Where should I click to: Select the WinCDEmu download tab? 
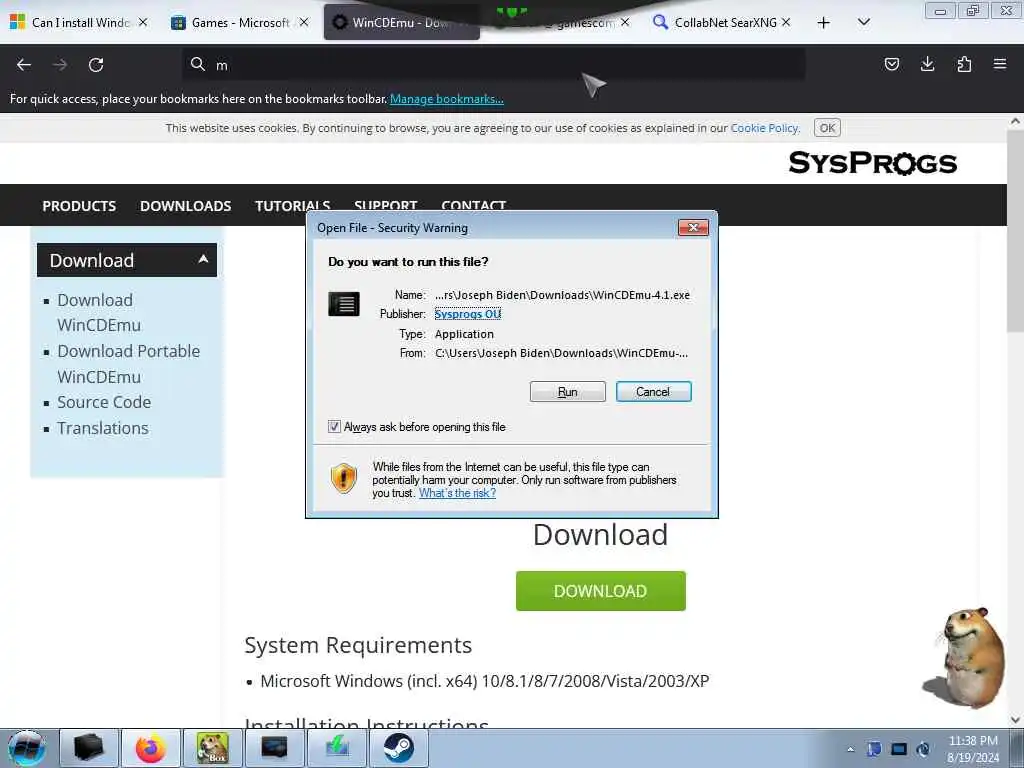pyautogui.click(x=401, y=22)
